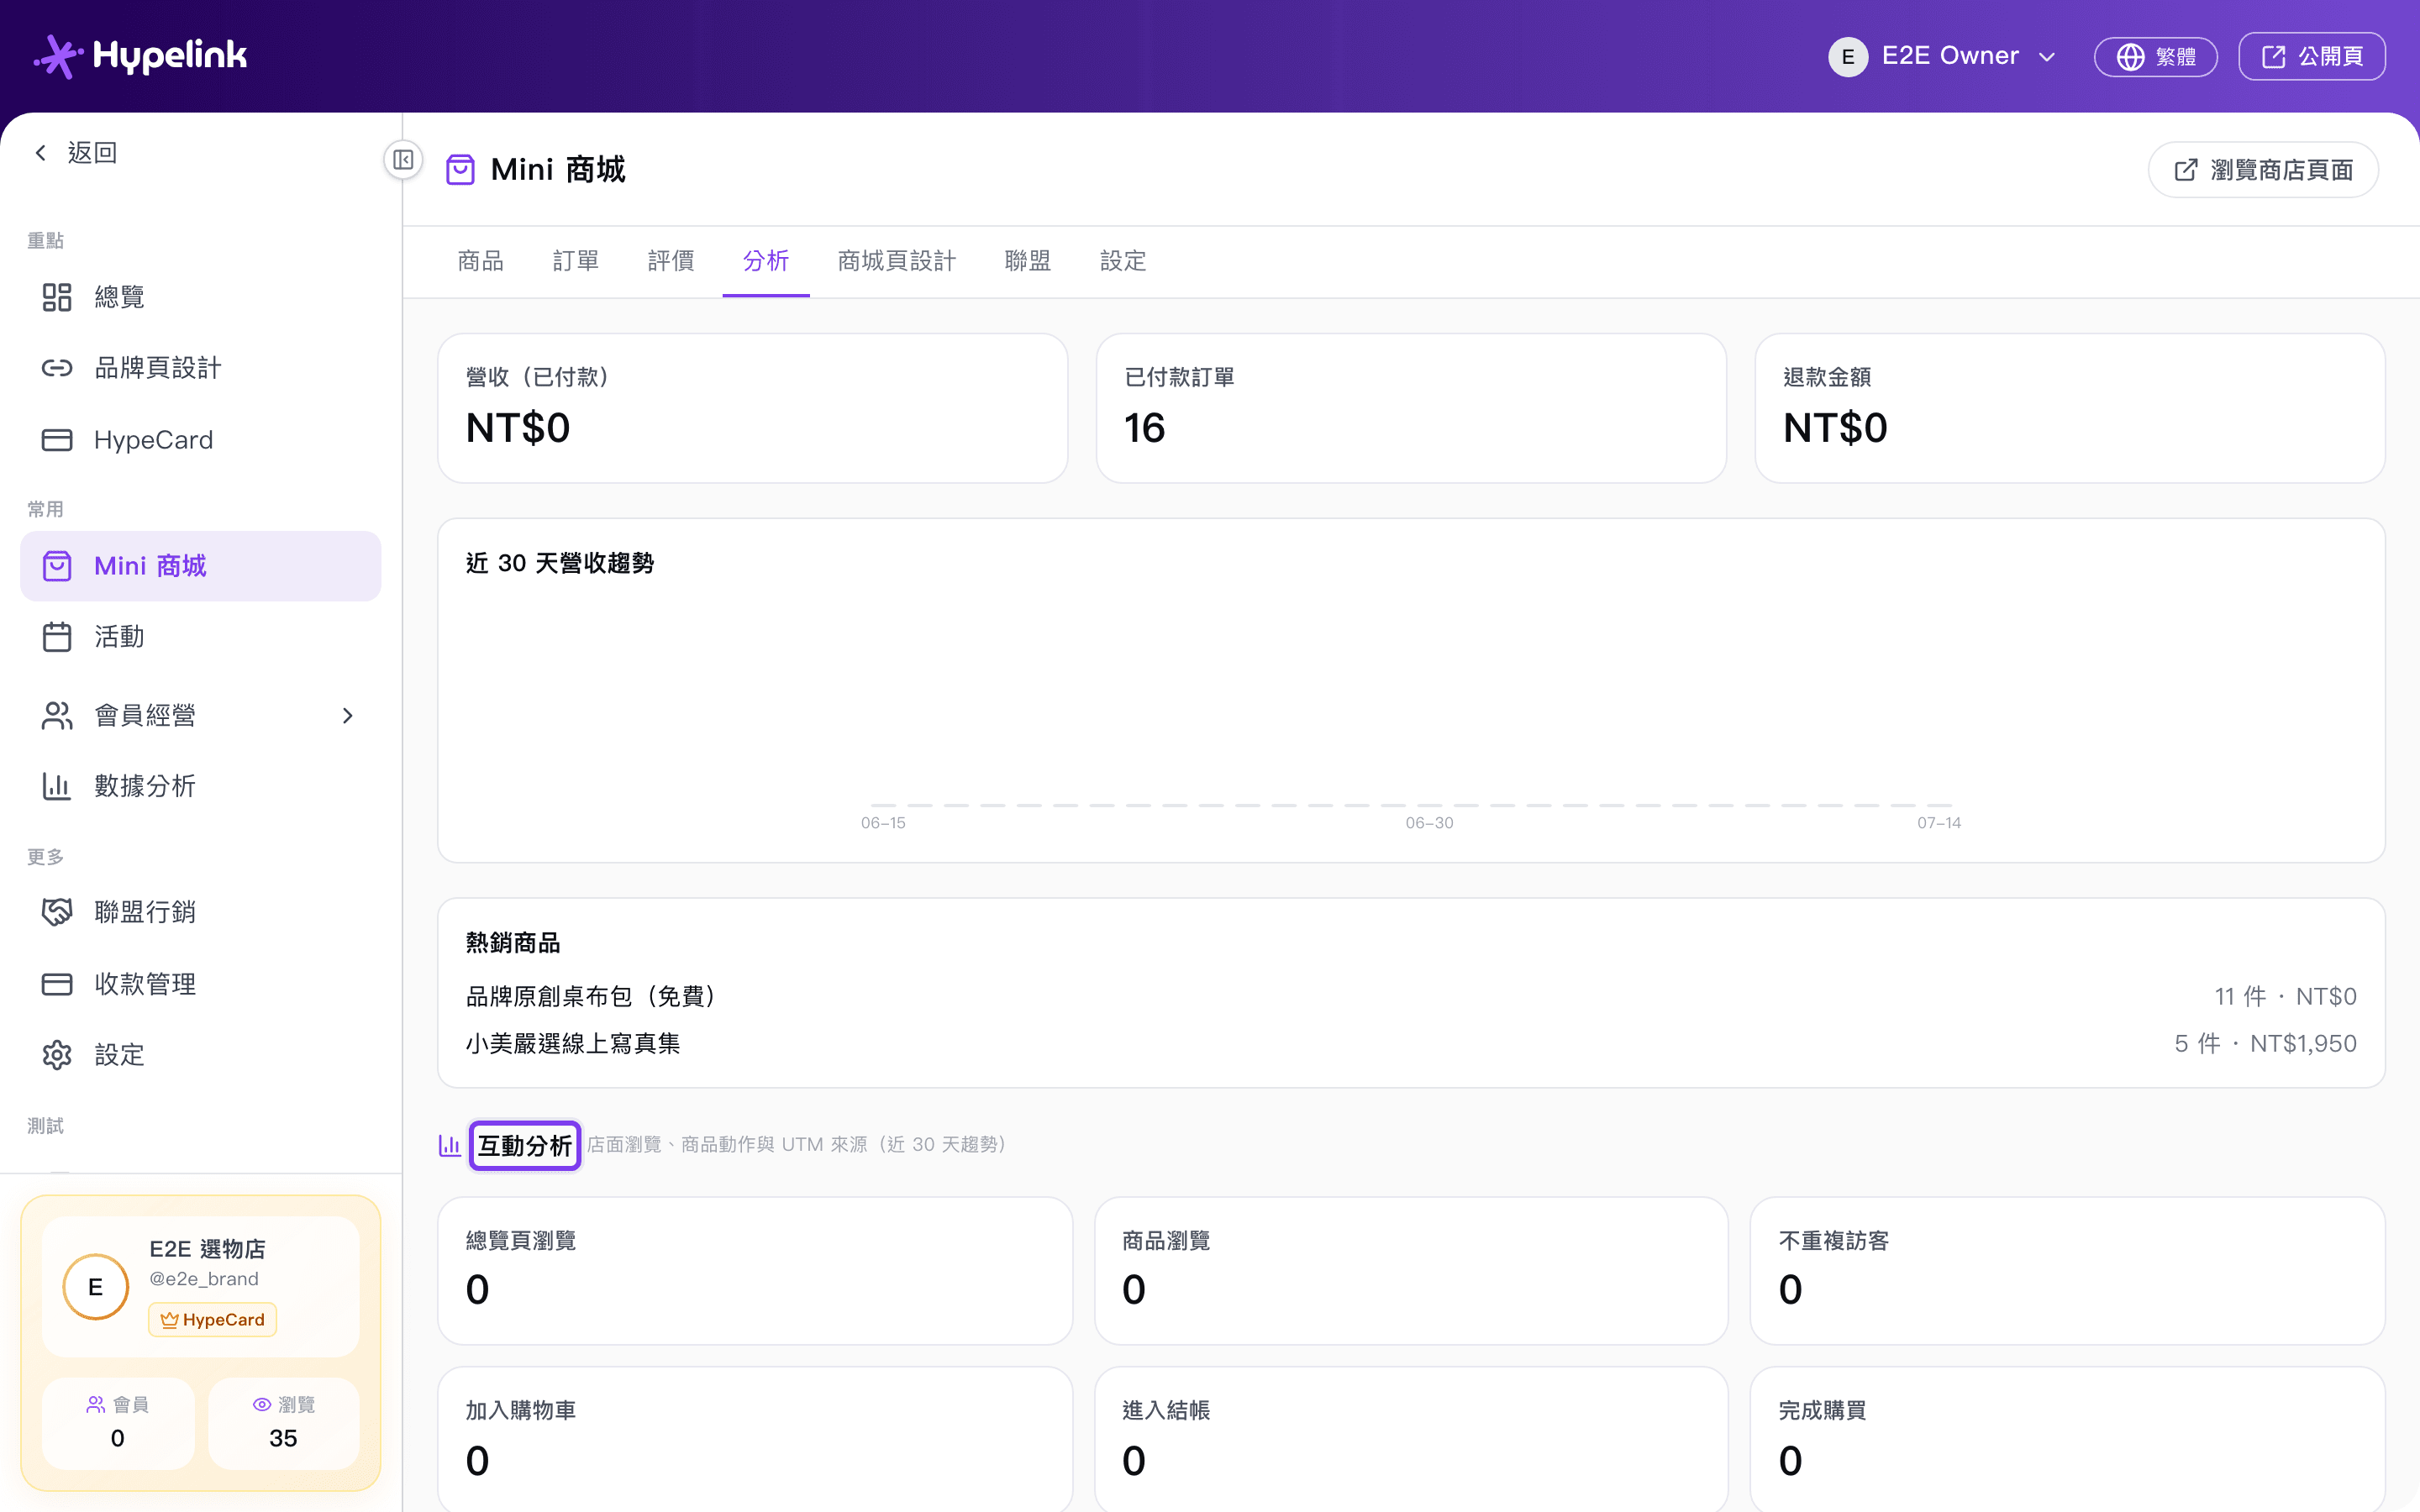Click the 5 件 · NT$1,950 value
The height and width of the screenshot is (1512, 2420).
pyautogui.click(x=2265, y=1044)
